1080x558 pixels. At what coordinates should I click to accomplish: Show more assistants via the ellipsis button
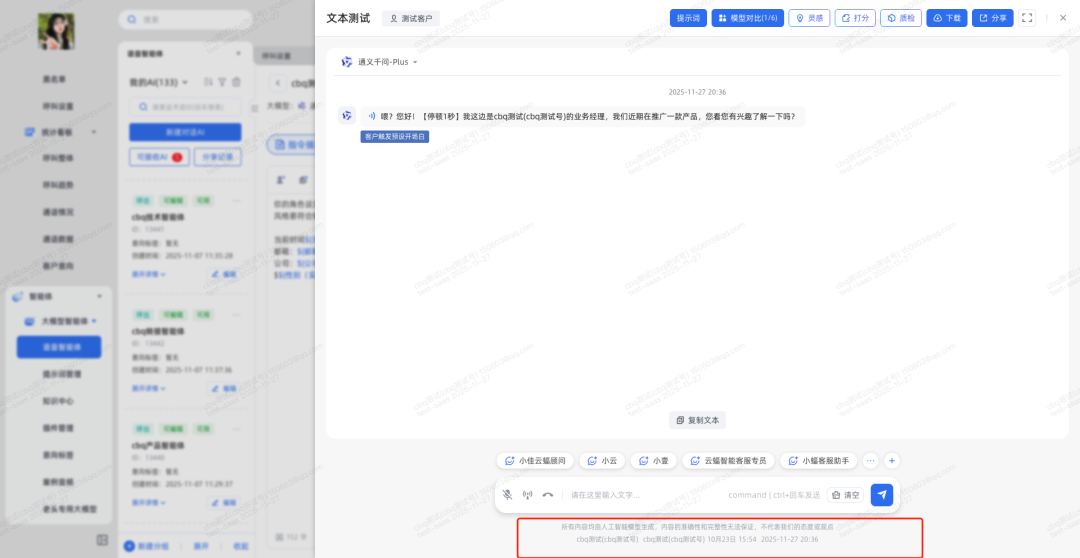pos(870,461)
